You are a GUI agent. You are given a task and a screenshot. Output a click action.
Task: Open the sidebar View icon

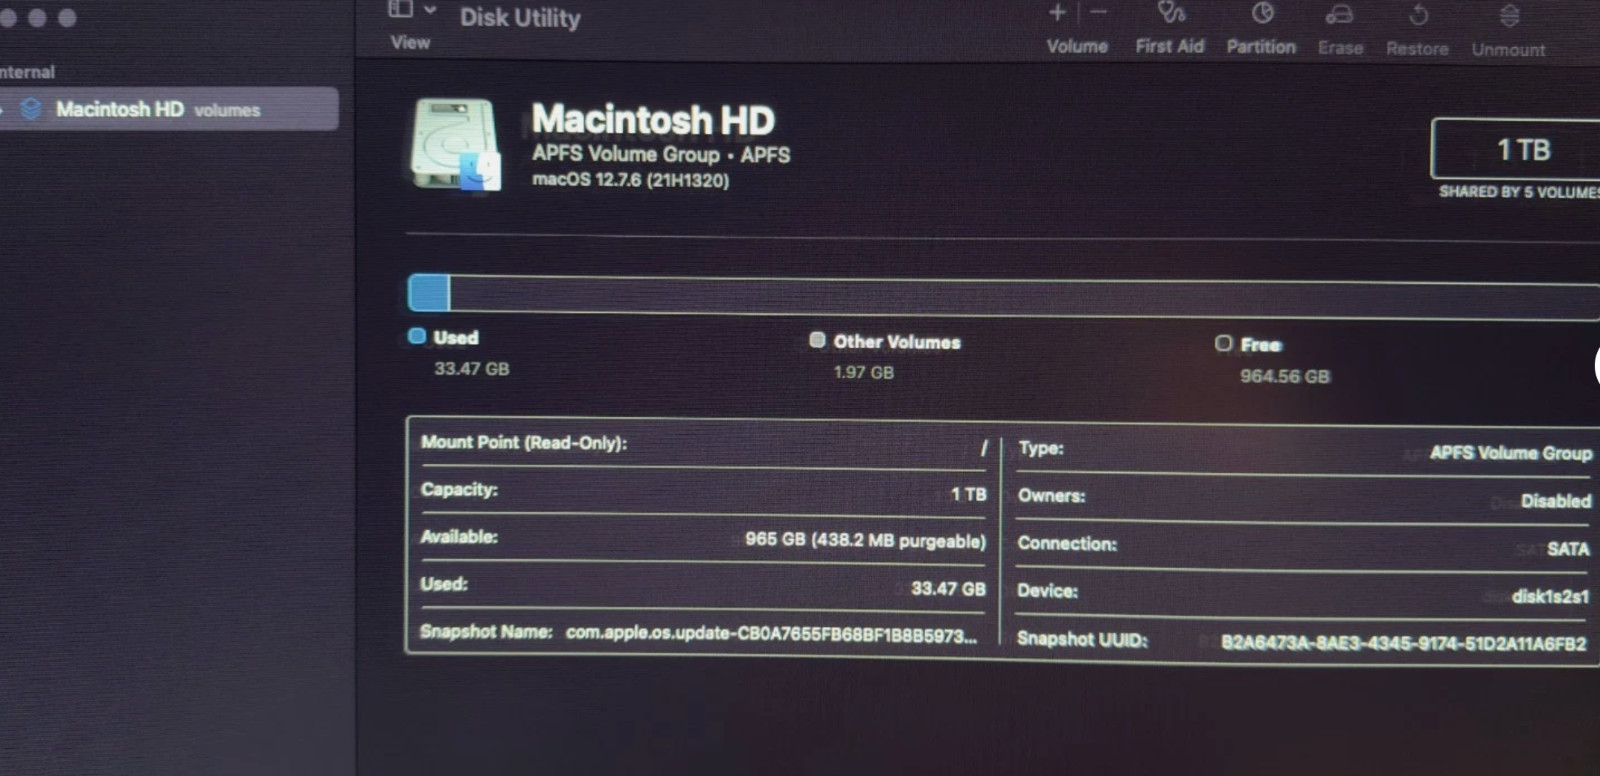(x=400, y=9)
